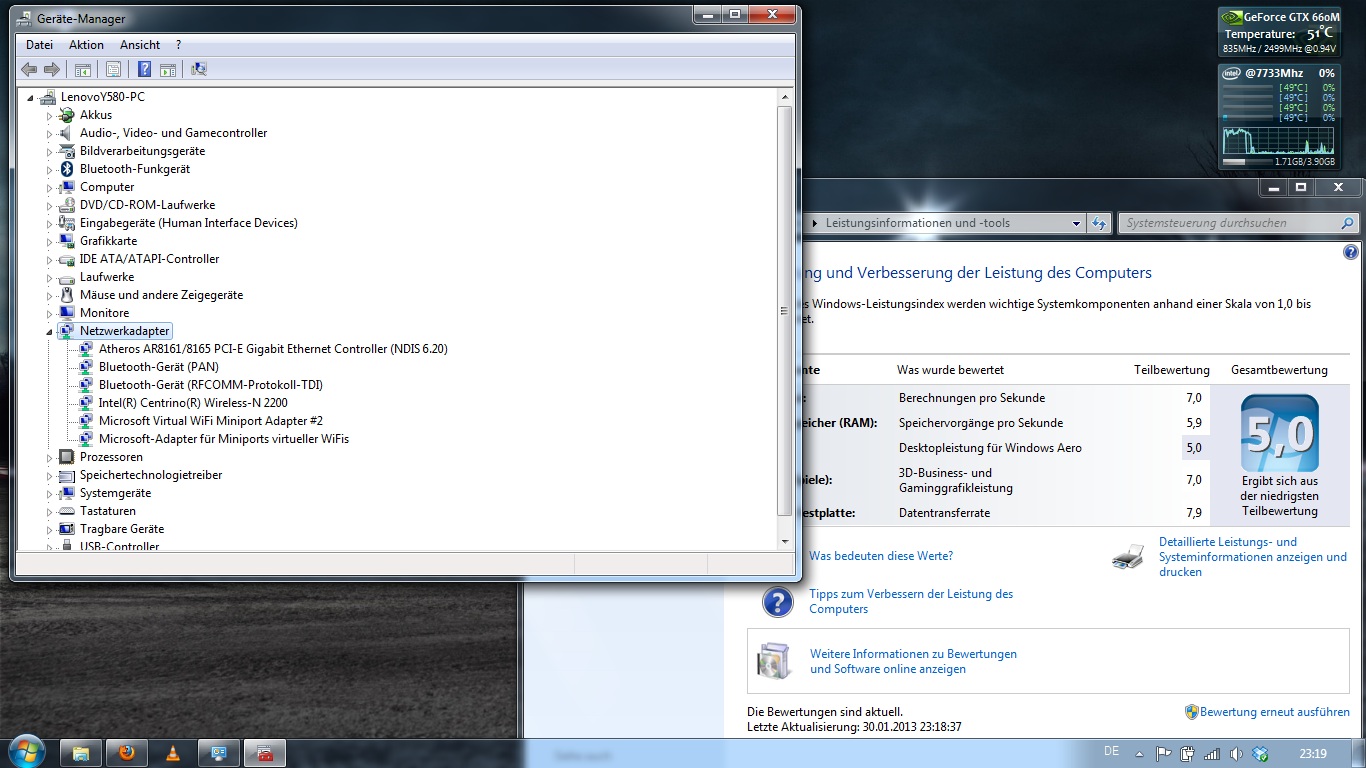Screen dimensions: 1366x768
Task: Expand the Akkus node
Action: click(49, 116)
